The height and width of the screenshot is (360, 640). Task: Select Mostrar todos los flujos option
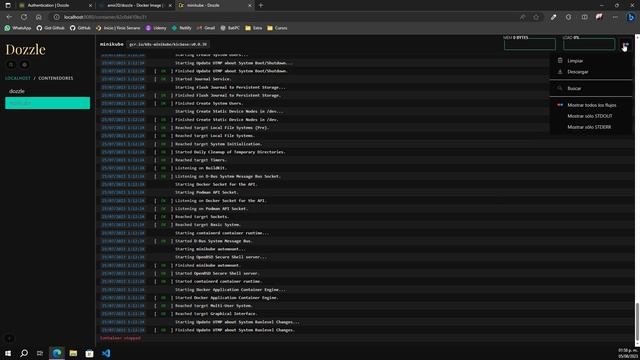(x=591, y=105)
